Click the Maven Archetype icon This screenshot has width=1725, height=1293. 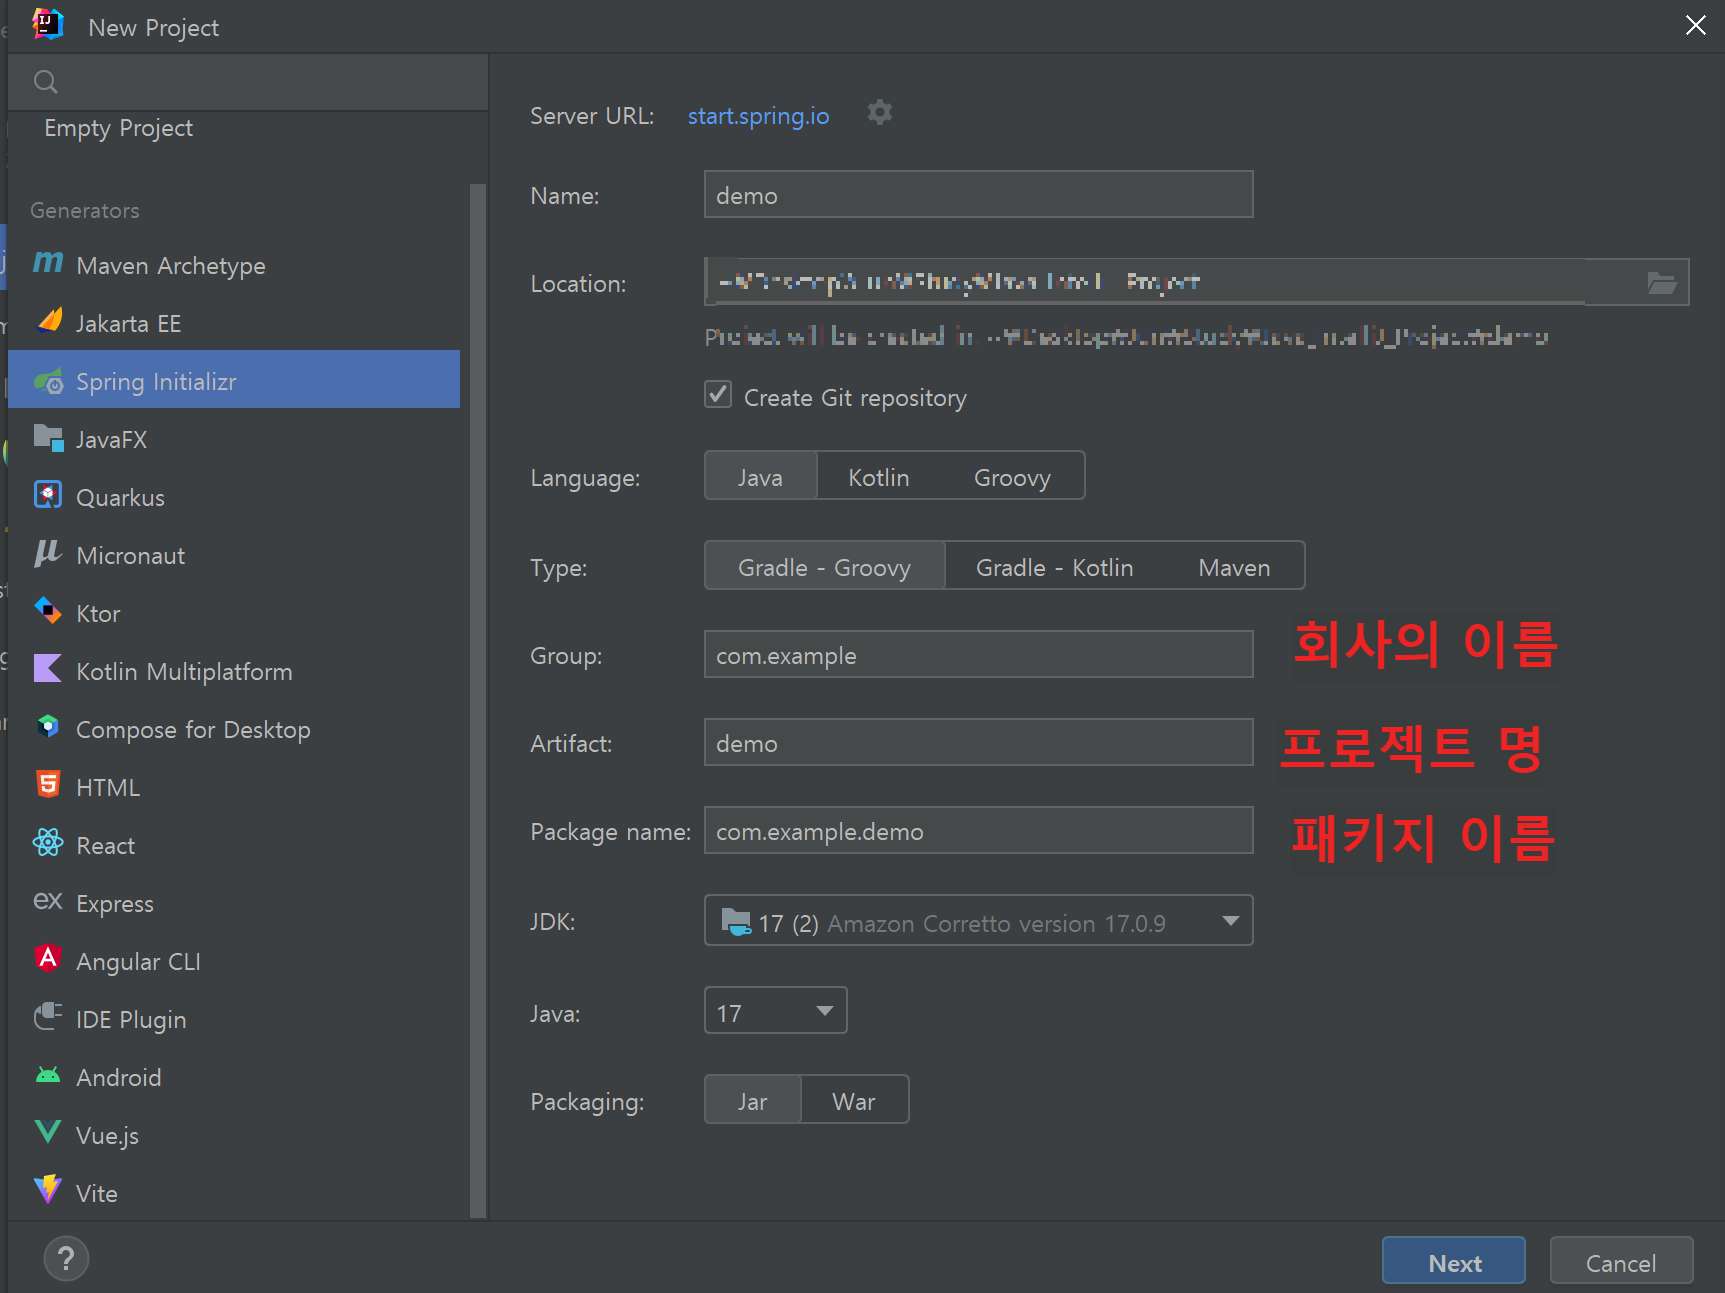[x=48, y=263]
